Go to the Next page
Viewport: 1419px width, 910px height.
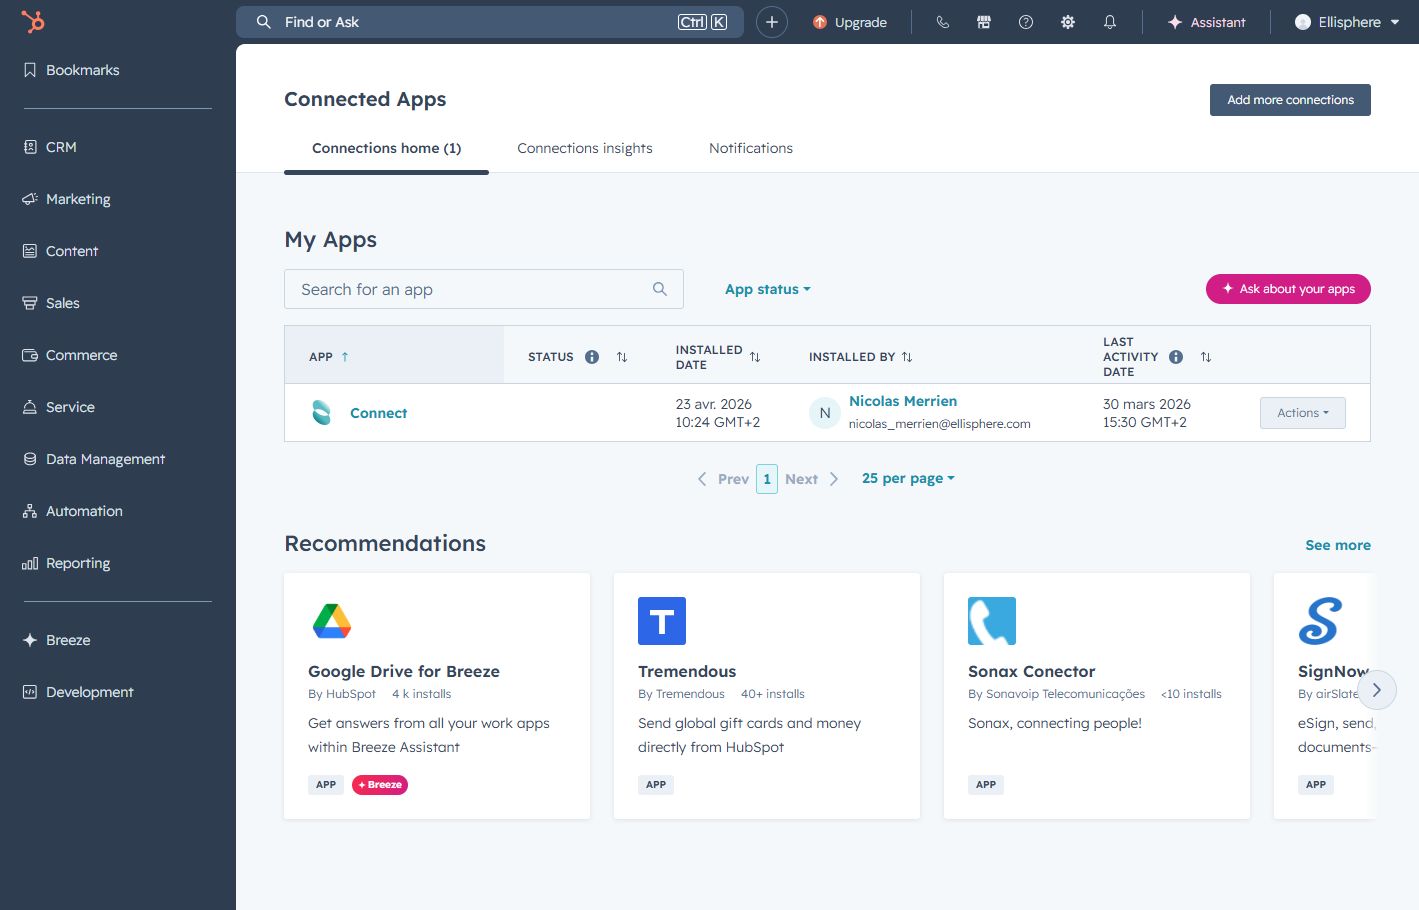pyautogui.click(x=812, y=479)
